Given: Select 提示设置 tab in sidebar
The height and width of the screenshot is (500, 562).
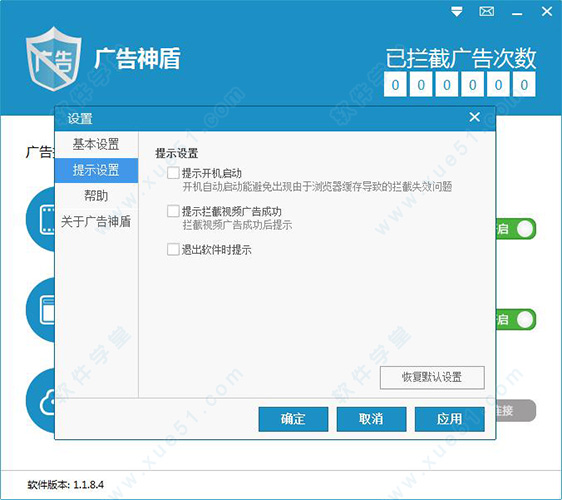Looking at the screenshot, I should click(96, 170).
